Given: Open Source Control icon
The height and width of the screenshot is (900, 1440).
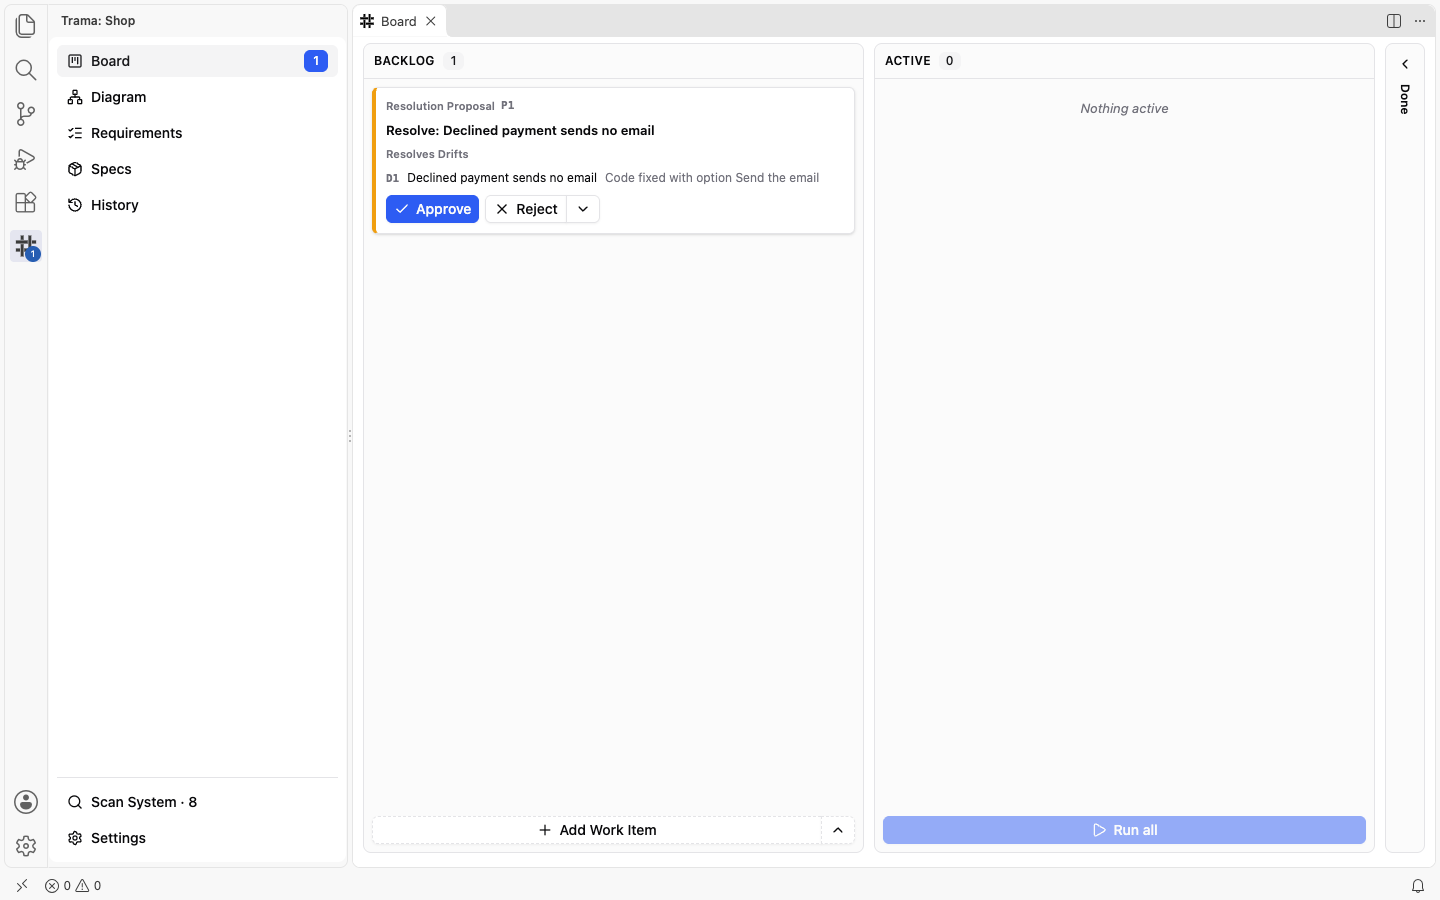Looking at the screenshot, I should pos(26,114).
